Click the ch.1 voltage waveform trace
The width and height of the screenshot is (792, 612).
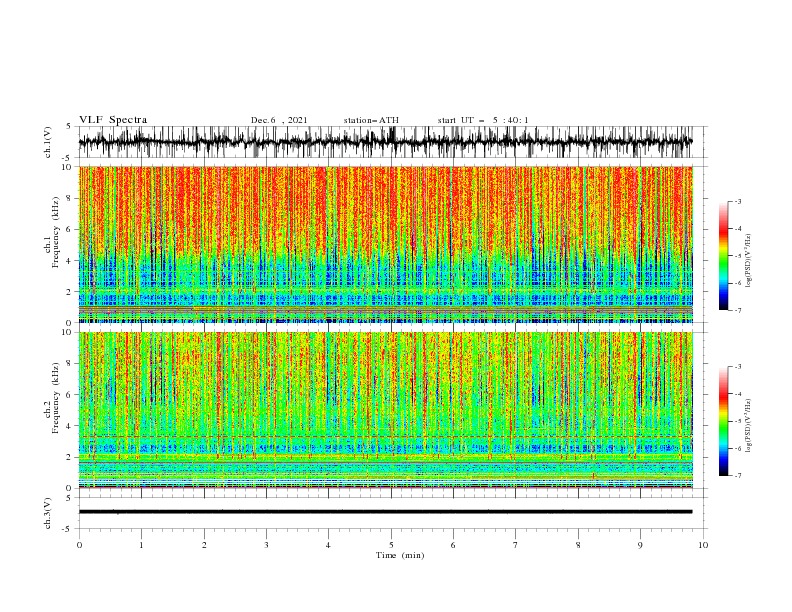click(385, 142)
